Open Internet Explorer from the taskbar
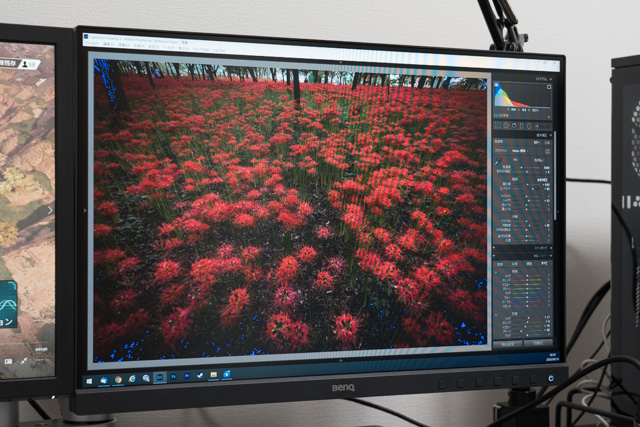The width and height of the screenshot is (640, 427). pyautogui.click(x=132, y=379)
